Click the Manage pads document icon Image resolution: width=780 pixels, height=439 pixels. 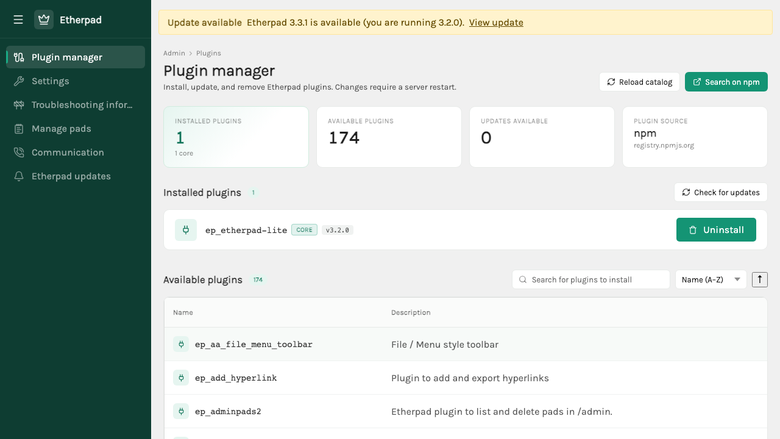coord(19,129)
